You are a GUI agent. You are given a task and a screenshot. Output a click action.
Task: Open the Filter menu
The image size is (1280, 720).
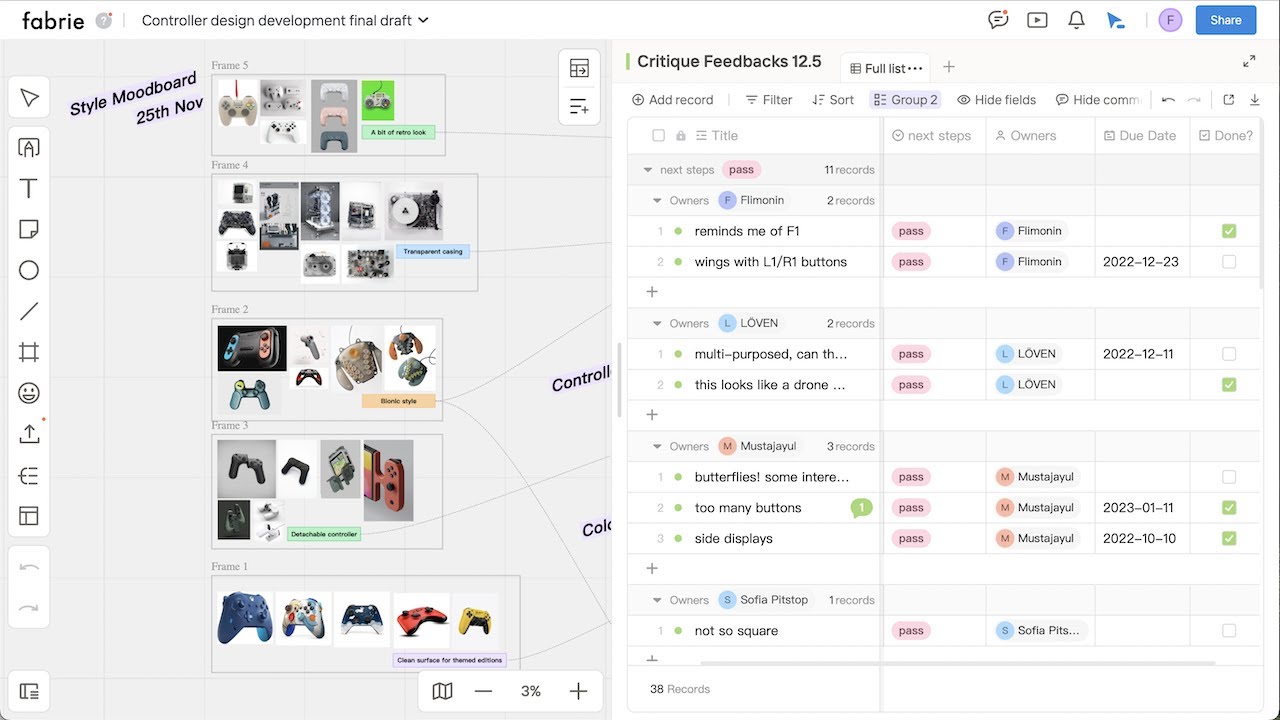click(x=769, y=100)
